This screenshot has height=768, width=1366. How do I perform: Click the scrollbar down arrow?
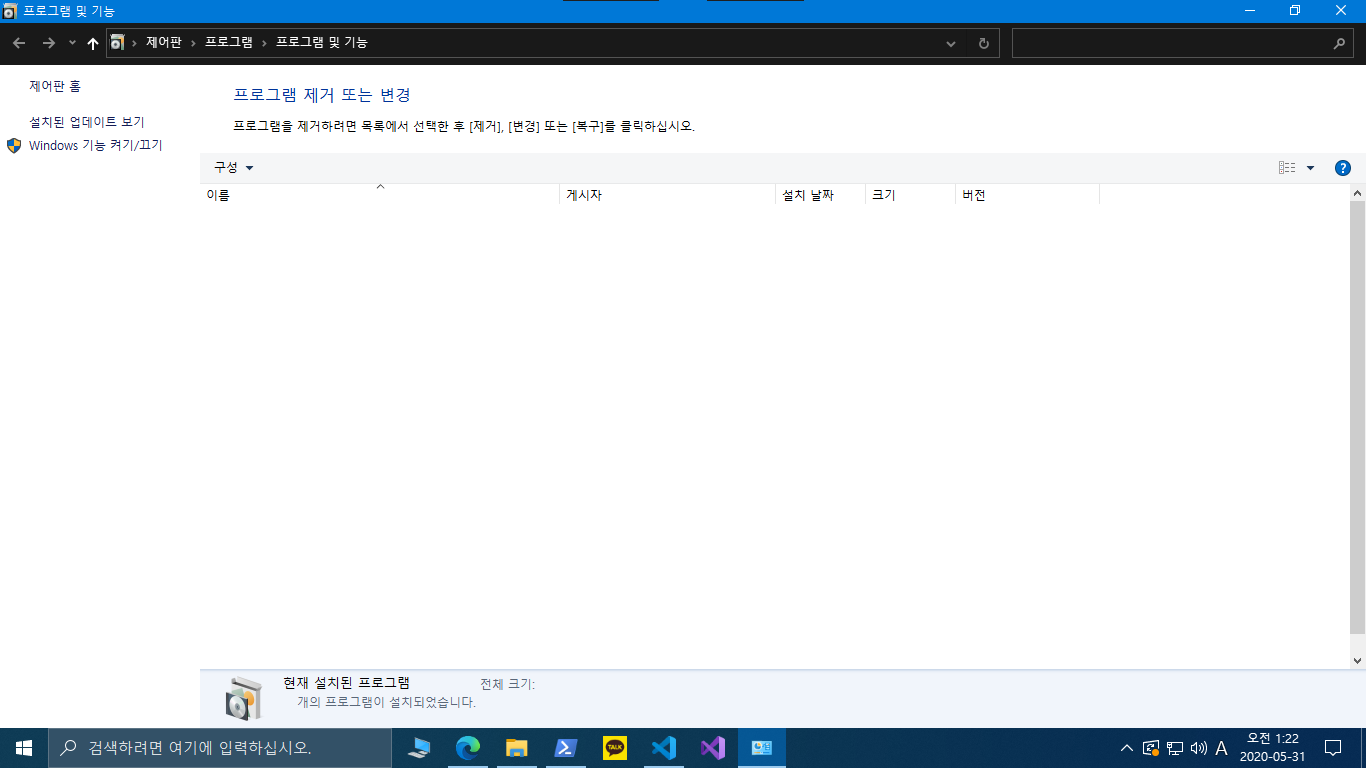point(1357,661)
